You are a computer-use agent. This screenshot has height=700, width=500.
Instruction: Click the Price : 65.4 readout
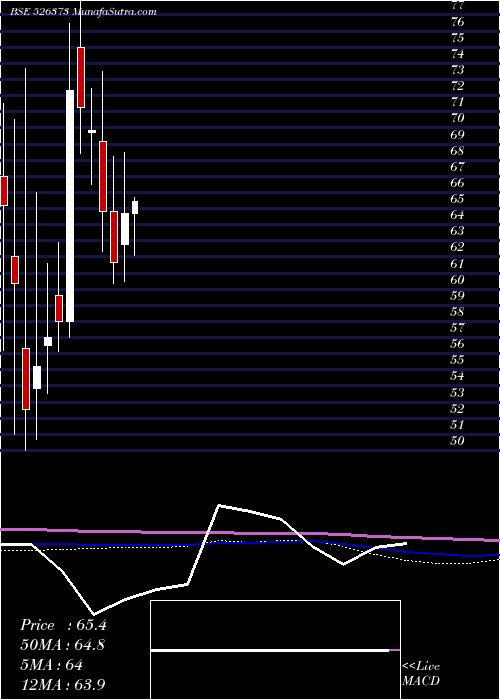pos(63,625)
